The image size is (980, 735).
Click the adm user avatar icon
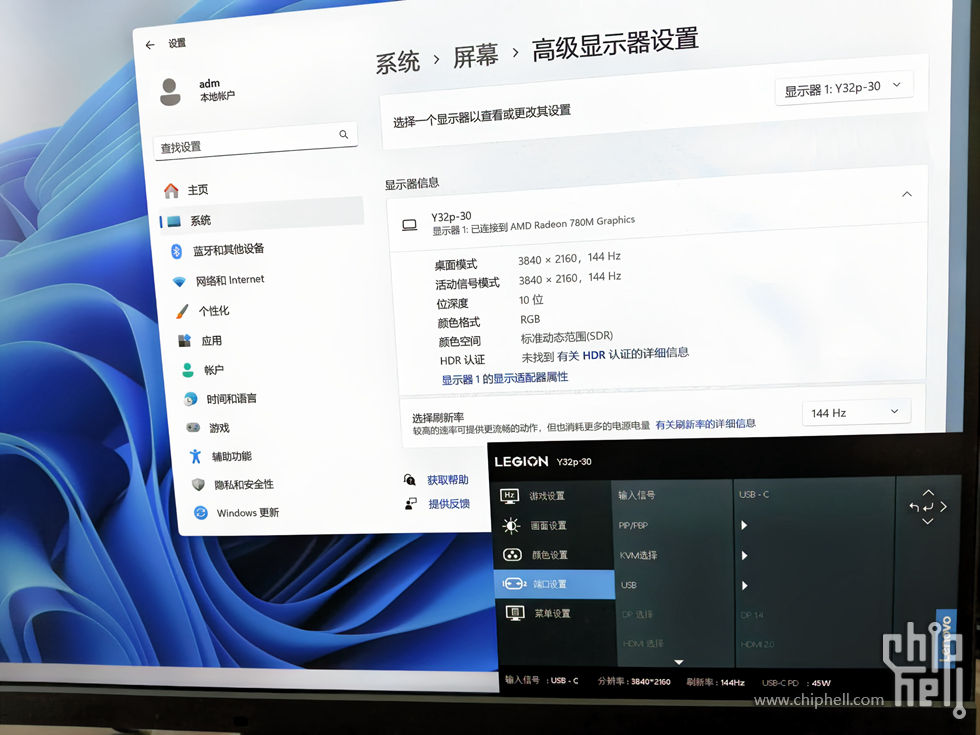point(170,92)
